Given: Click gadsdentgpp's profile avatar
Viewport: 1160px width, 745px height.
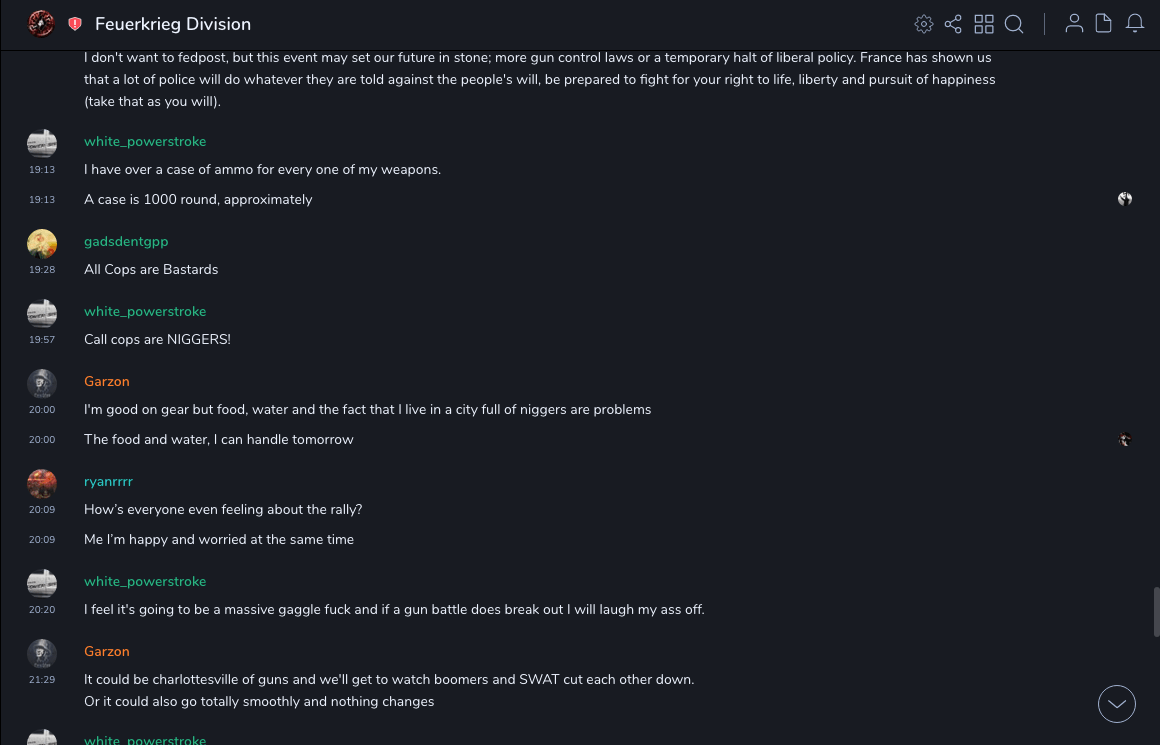Looking at the screenshot, I should (x=42, y=244).
